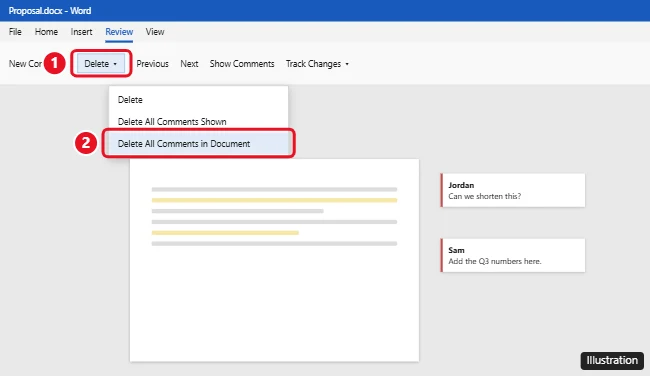
Task: Expand the Delete dropdown button
Action: click(101, 64)
